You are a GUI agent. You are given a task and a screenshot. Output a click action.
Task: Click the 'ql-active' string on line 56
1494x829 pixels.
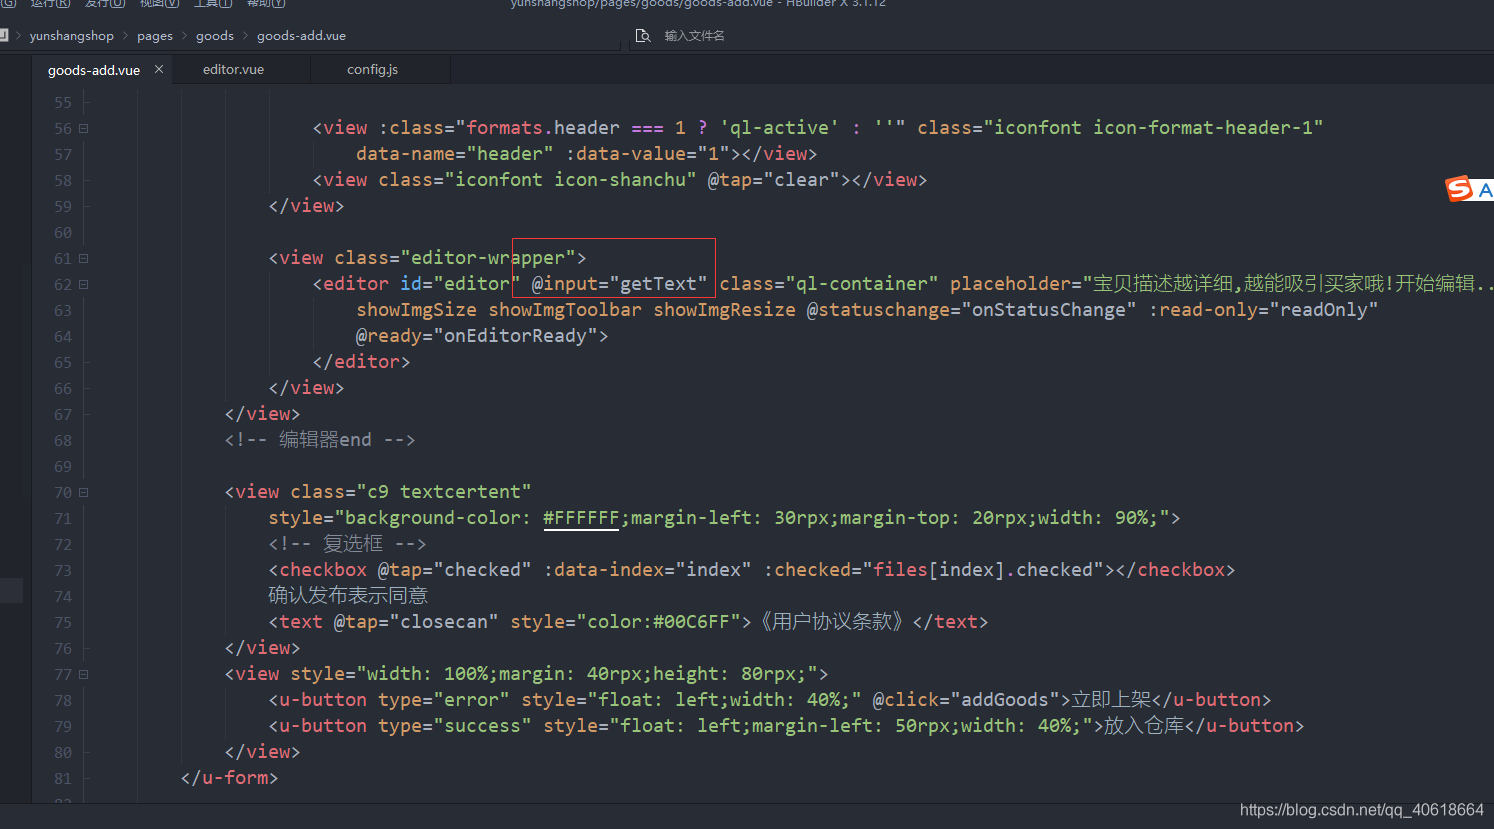pos(779,128)
